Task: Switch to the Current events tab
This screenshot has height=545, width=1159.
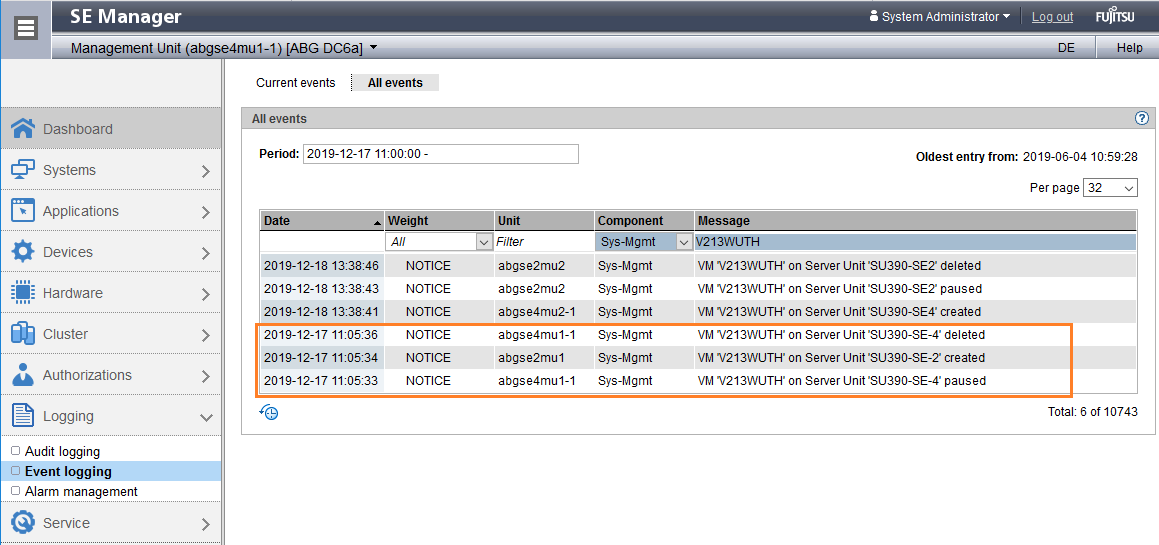Action: [x=295, y=83]
